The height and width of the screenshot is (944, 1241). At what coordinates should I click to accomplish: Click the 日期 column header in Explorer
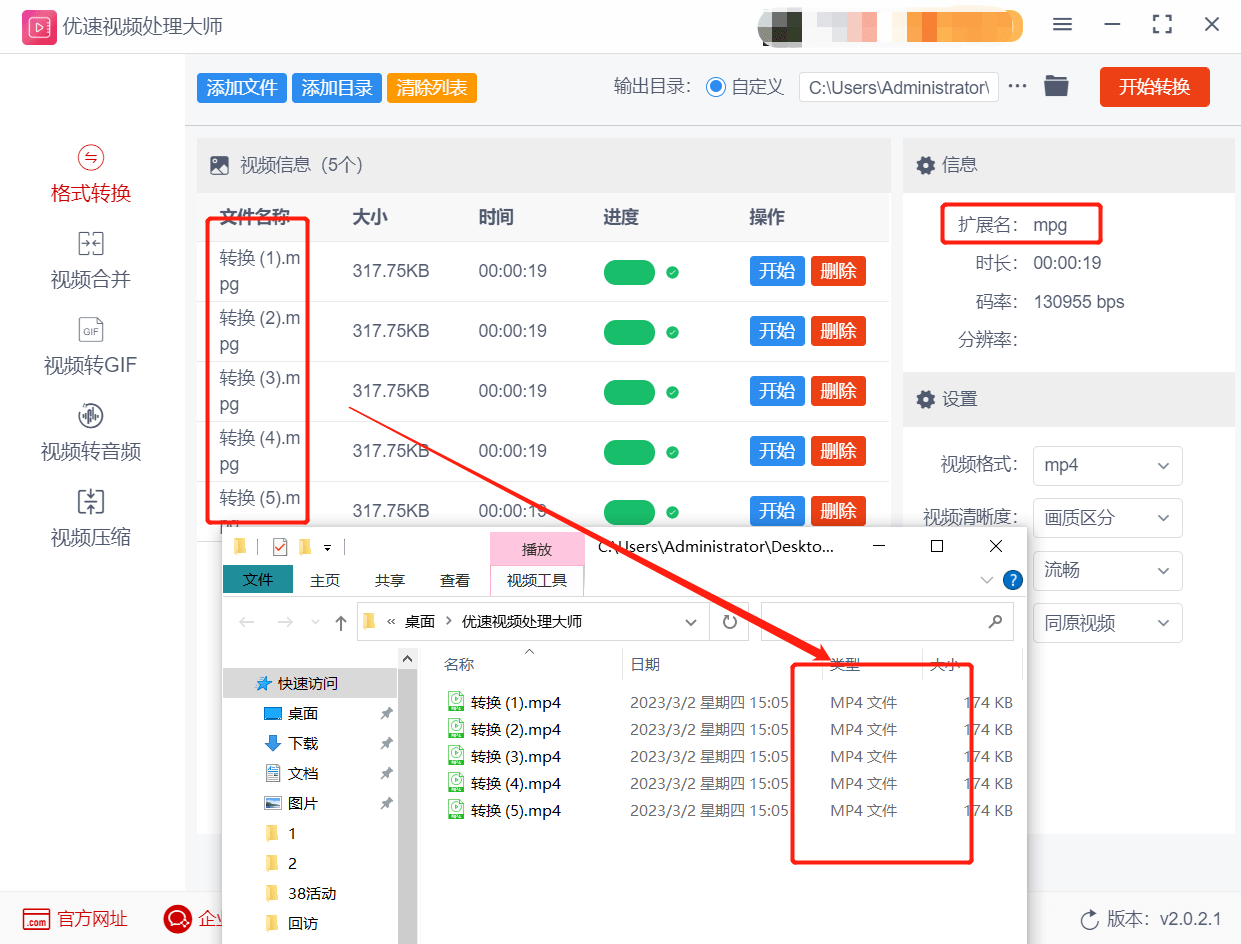pos(645,664)
